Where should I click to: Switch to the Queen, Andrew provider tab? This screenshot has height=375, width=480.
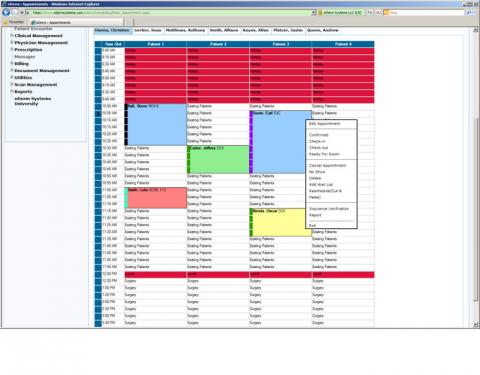point(322,30)
